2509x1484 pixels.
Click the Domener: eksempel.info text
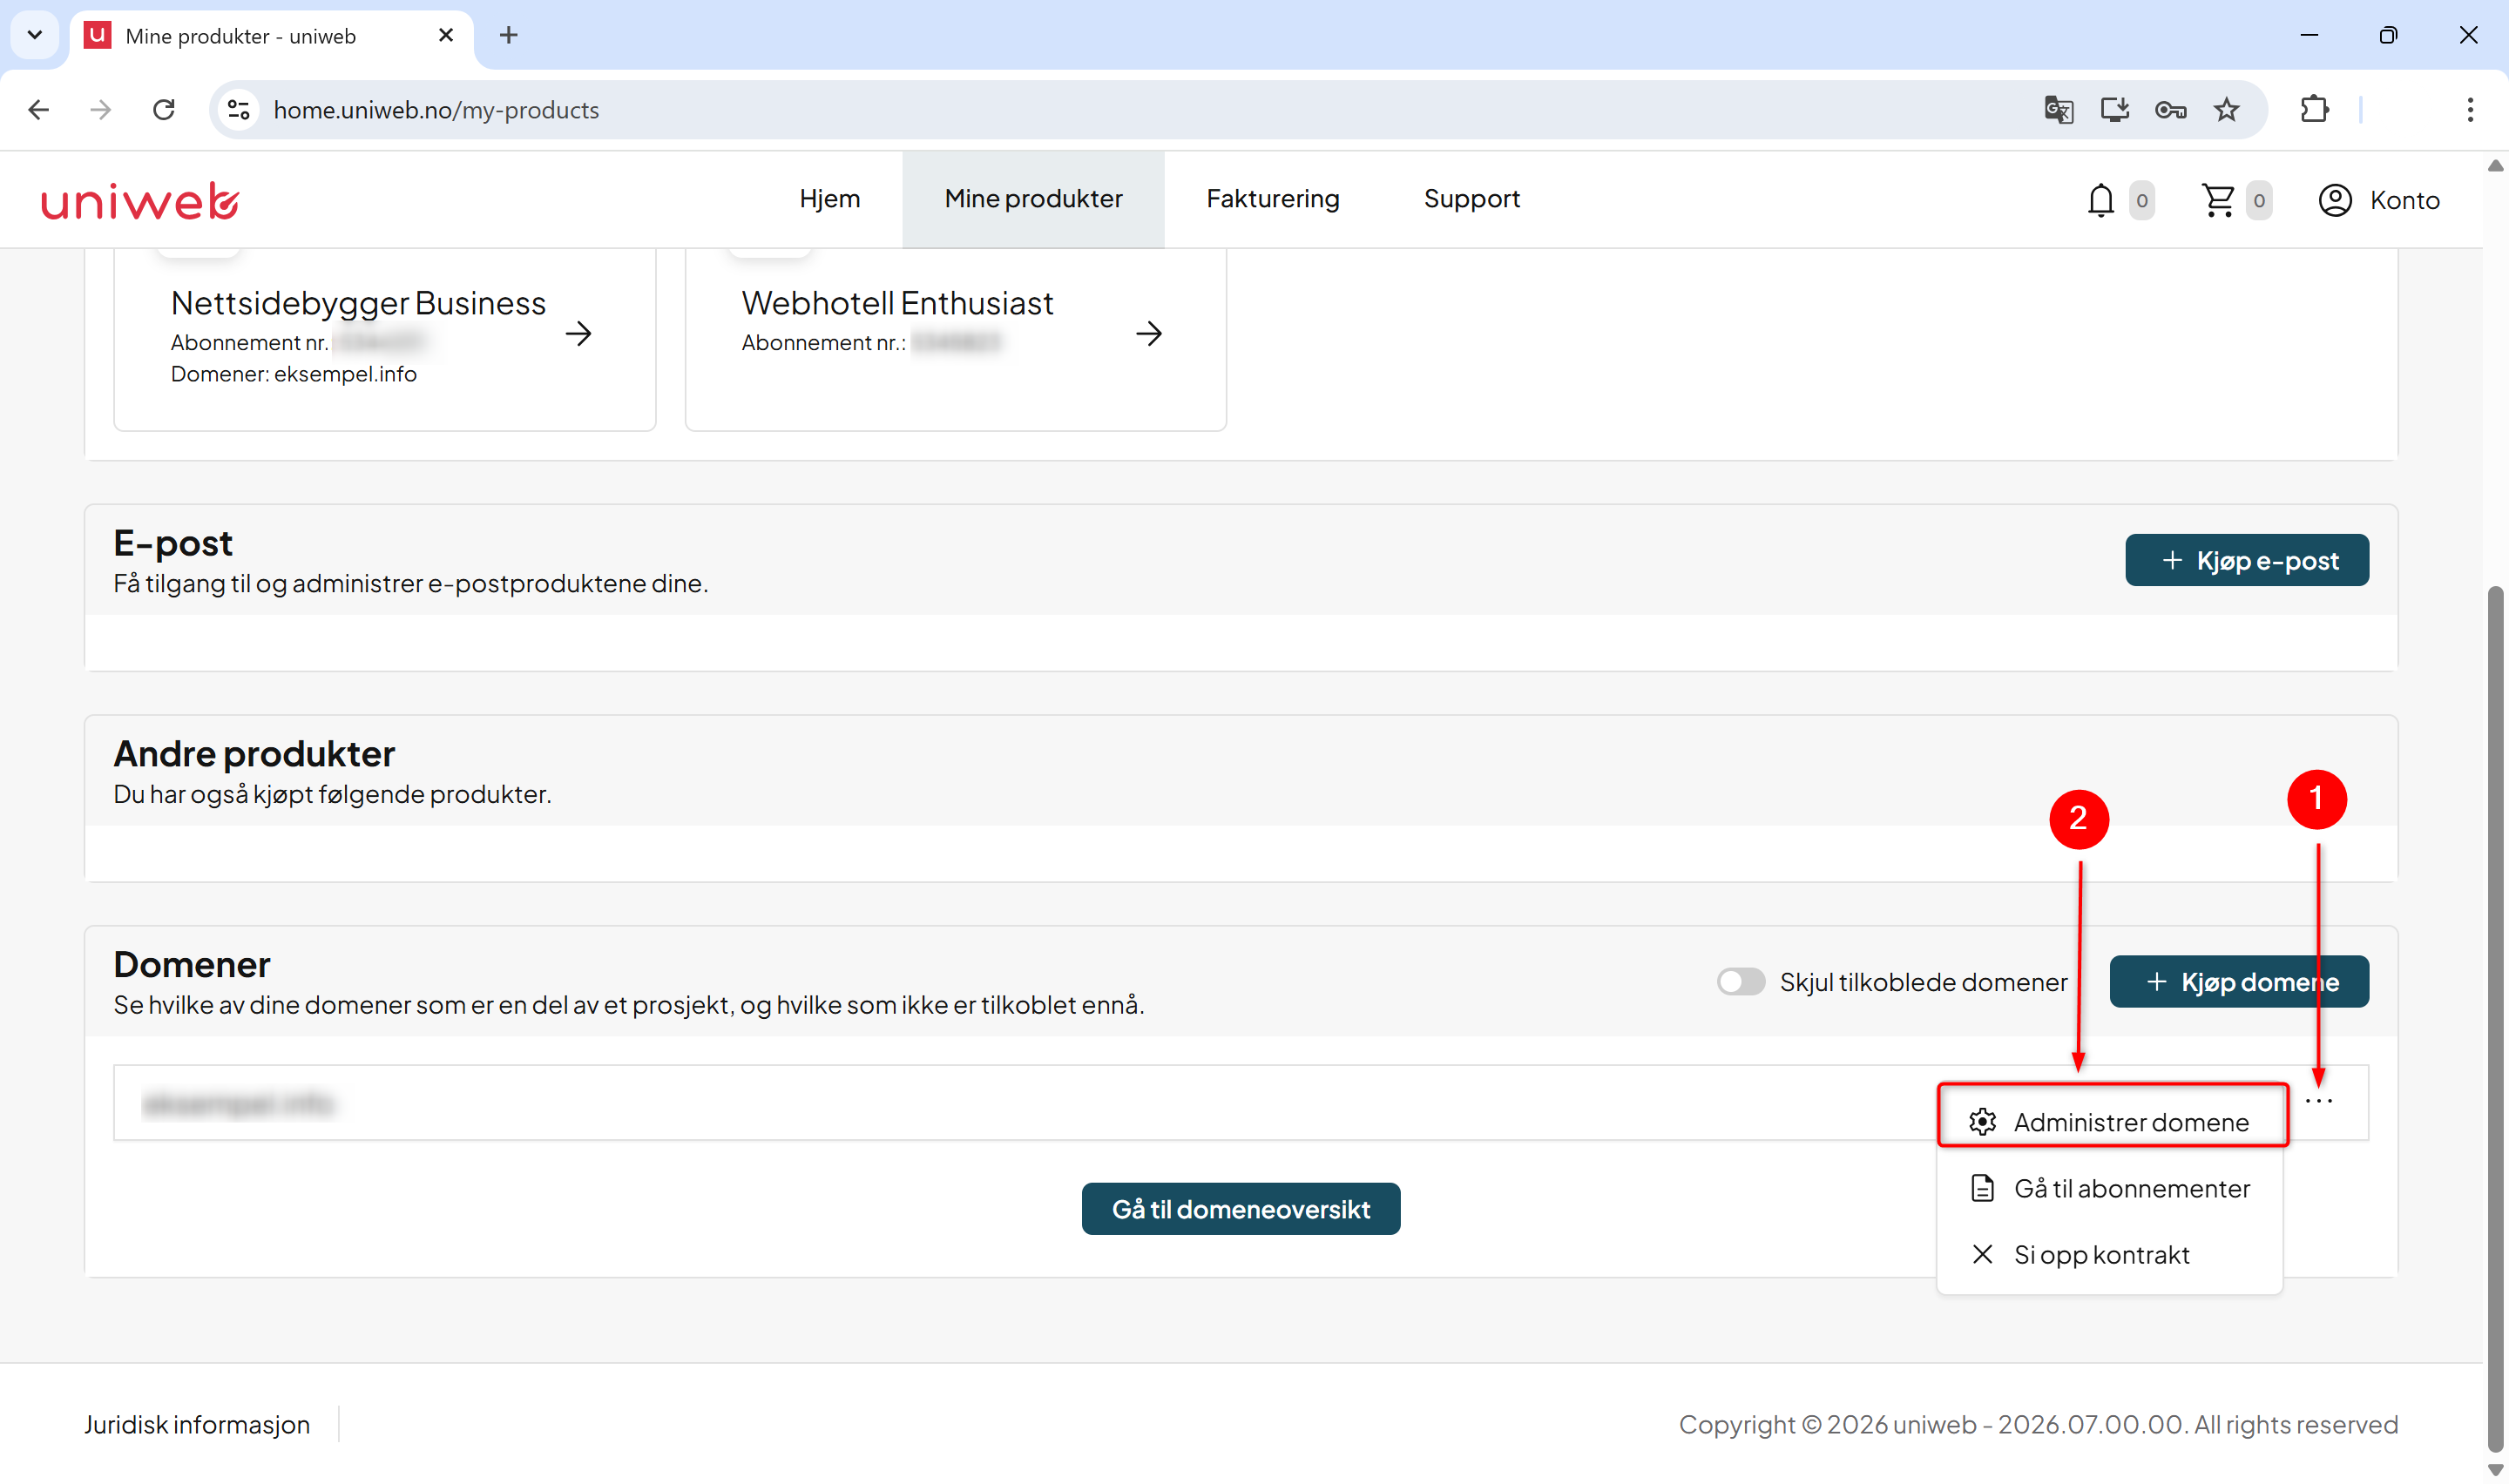click(x=293, y=374)
